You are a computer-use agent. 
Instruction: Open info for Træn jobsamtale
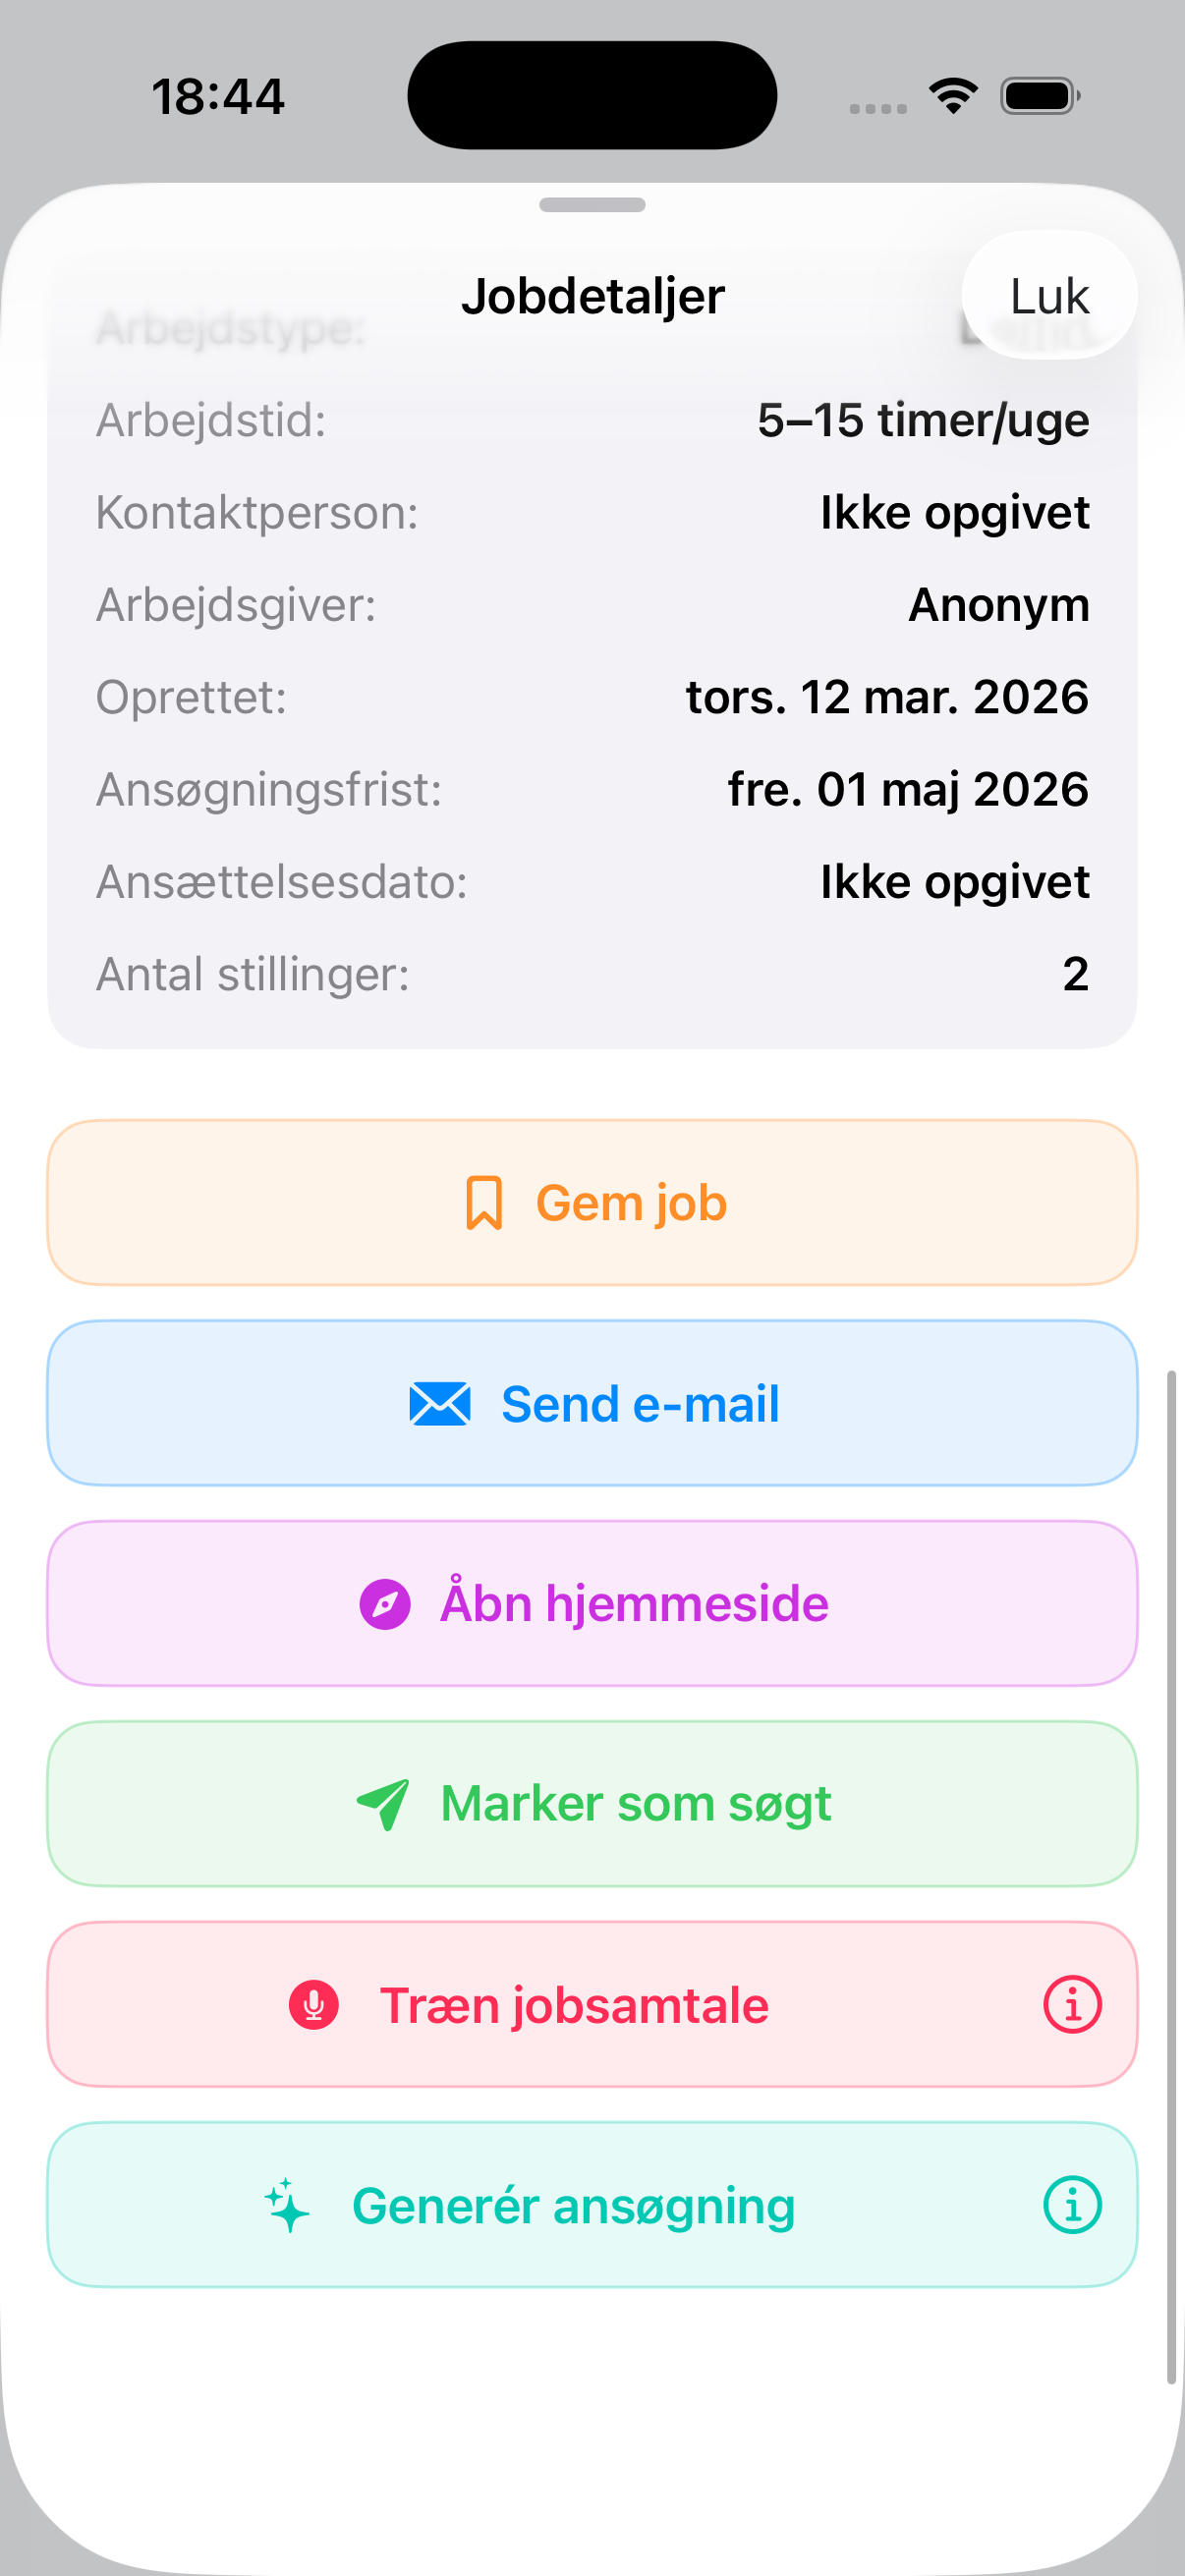(1072, 2005)
